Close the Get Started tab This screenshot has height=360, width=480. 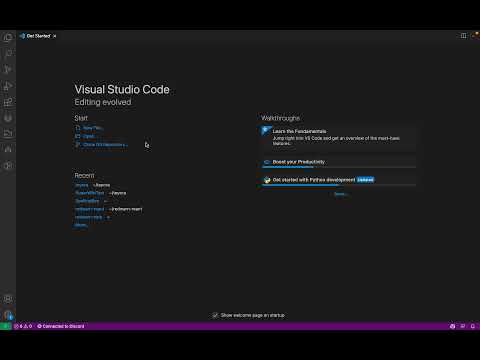(55, 36)
